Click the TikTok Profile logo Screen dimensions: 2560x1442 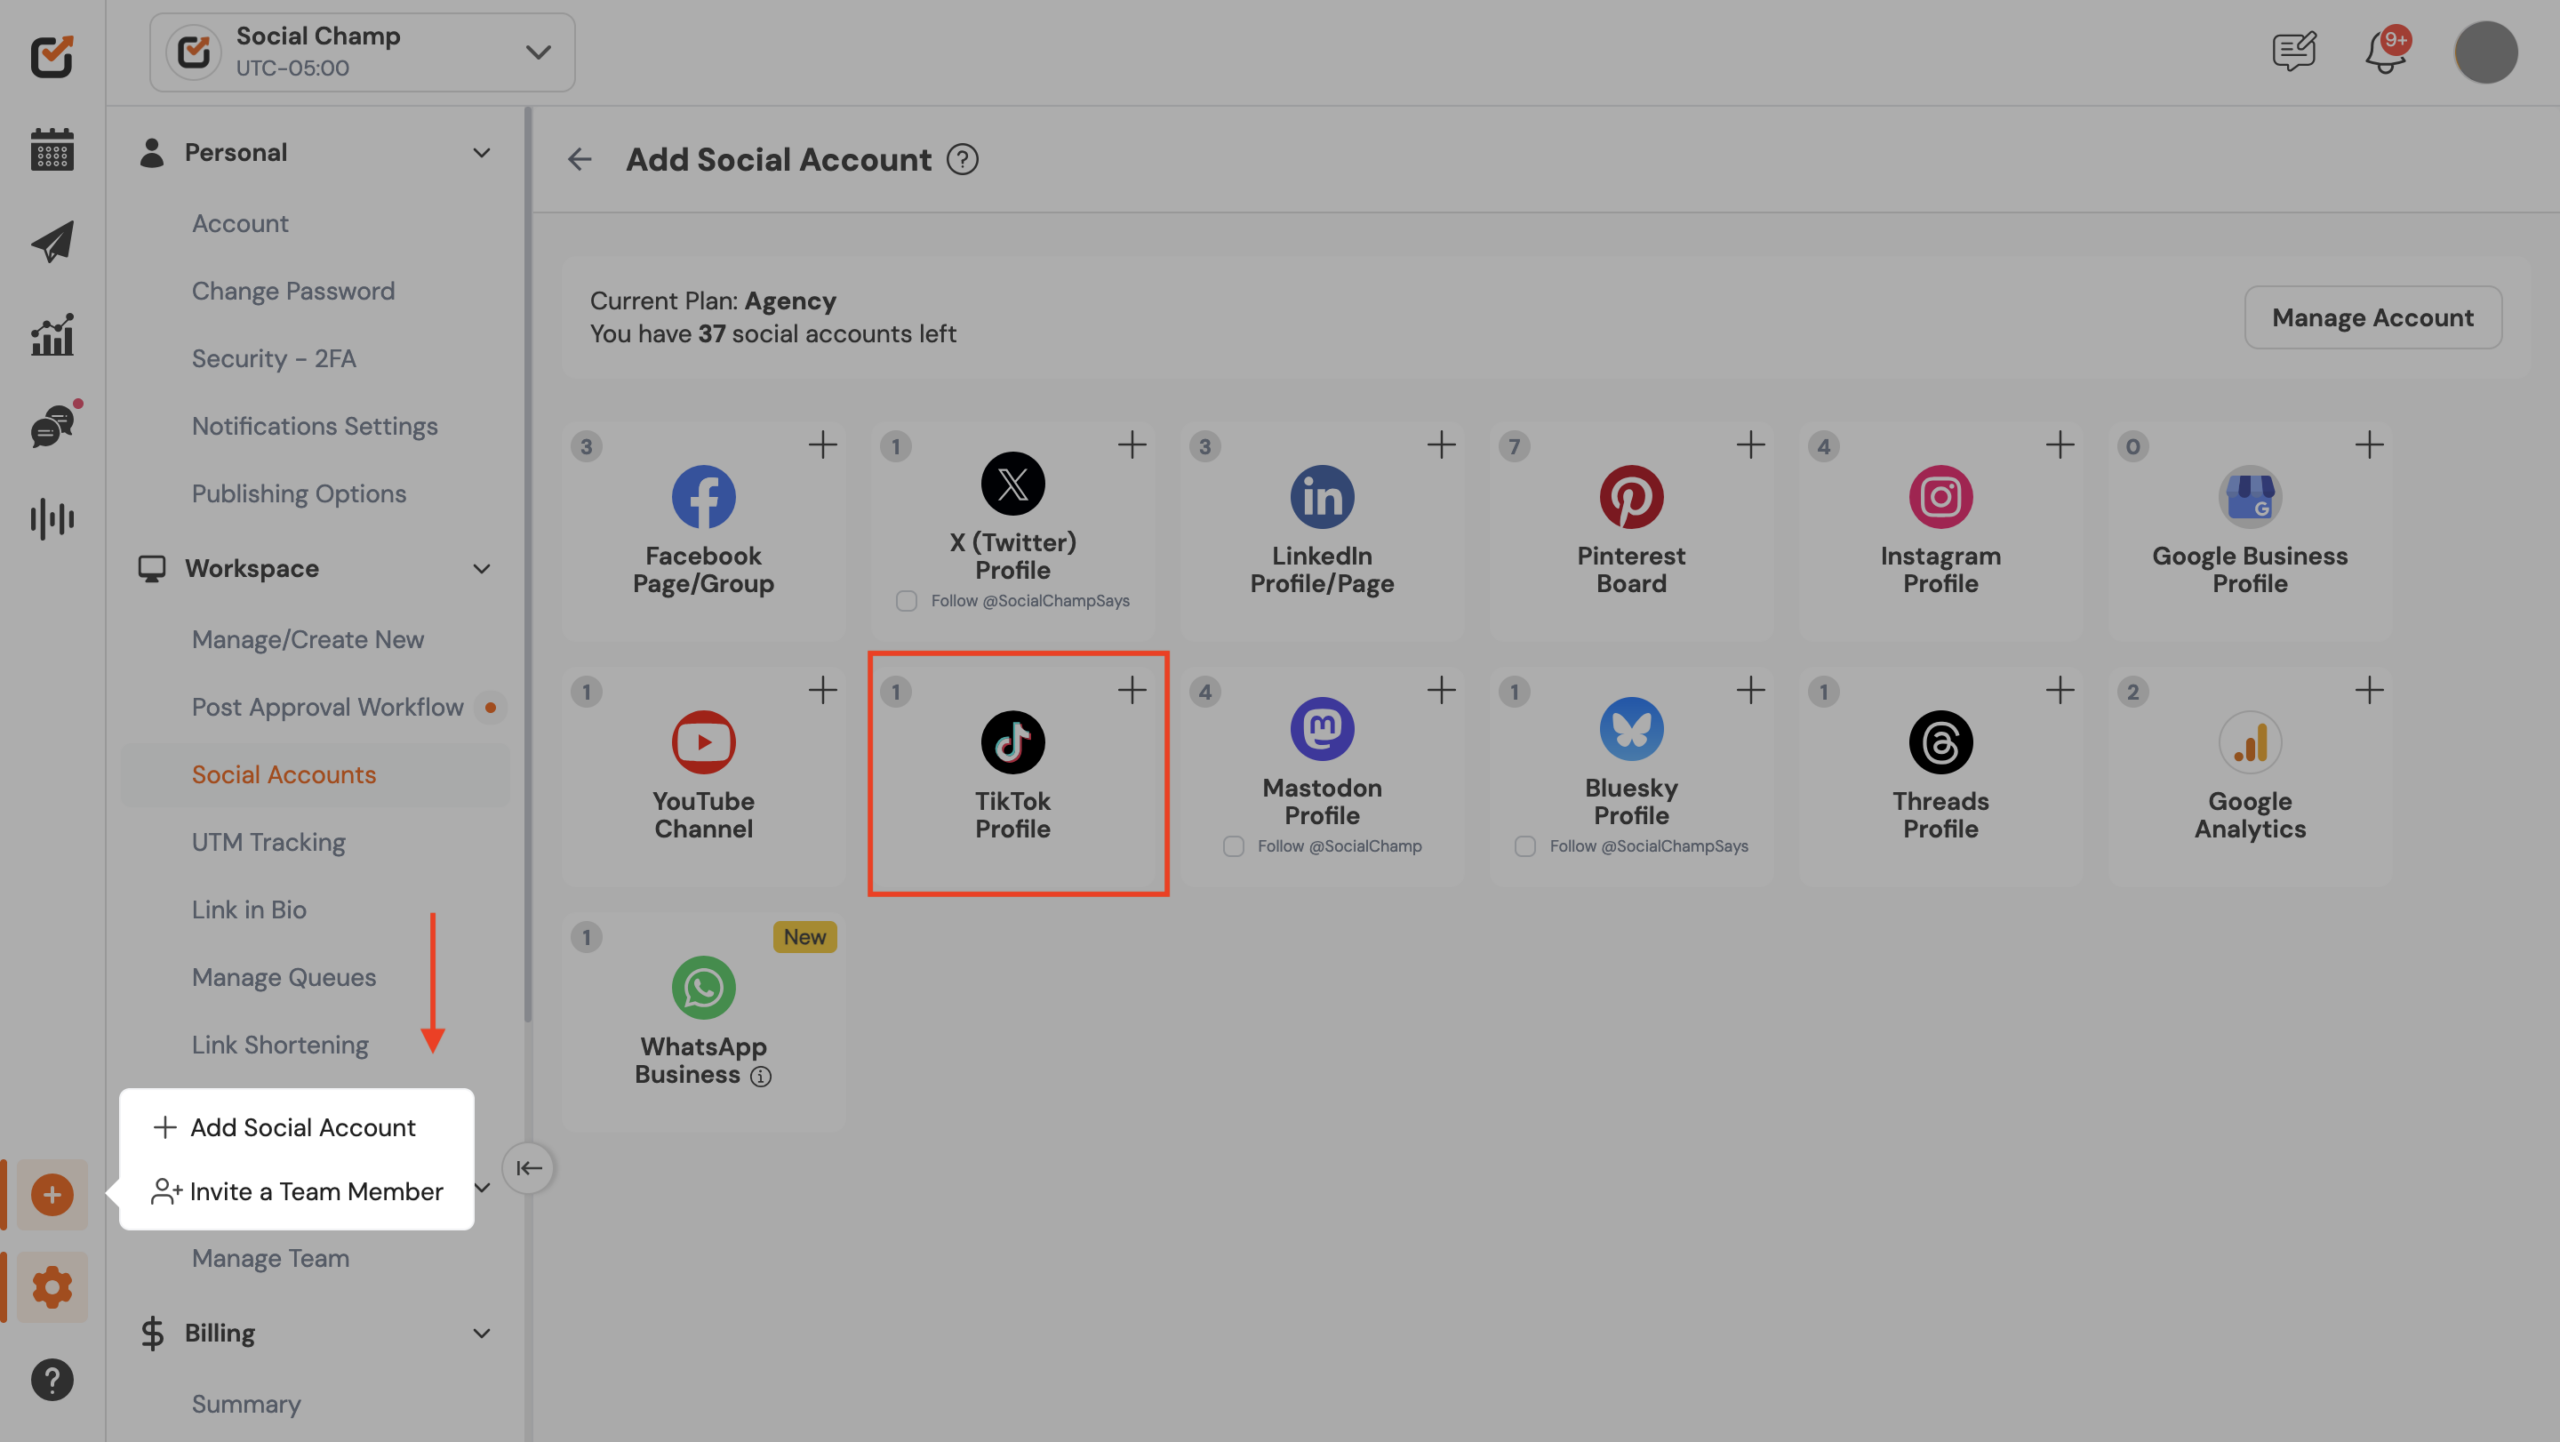[1012, 742]
